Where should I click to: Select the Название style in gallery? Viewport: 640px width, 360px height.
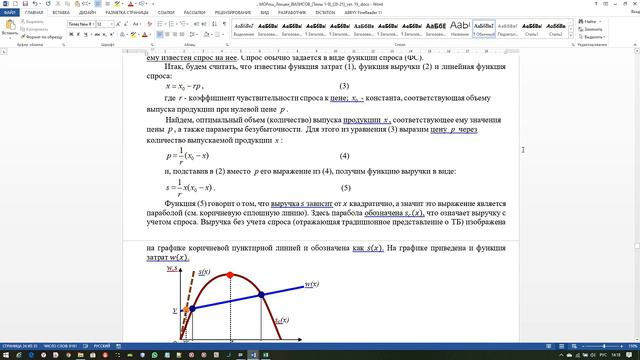coord(460,29)
